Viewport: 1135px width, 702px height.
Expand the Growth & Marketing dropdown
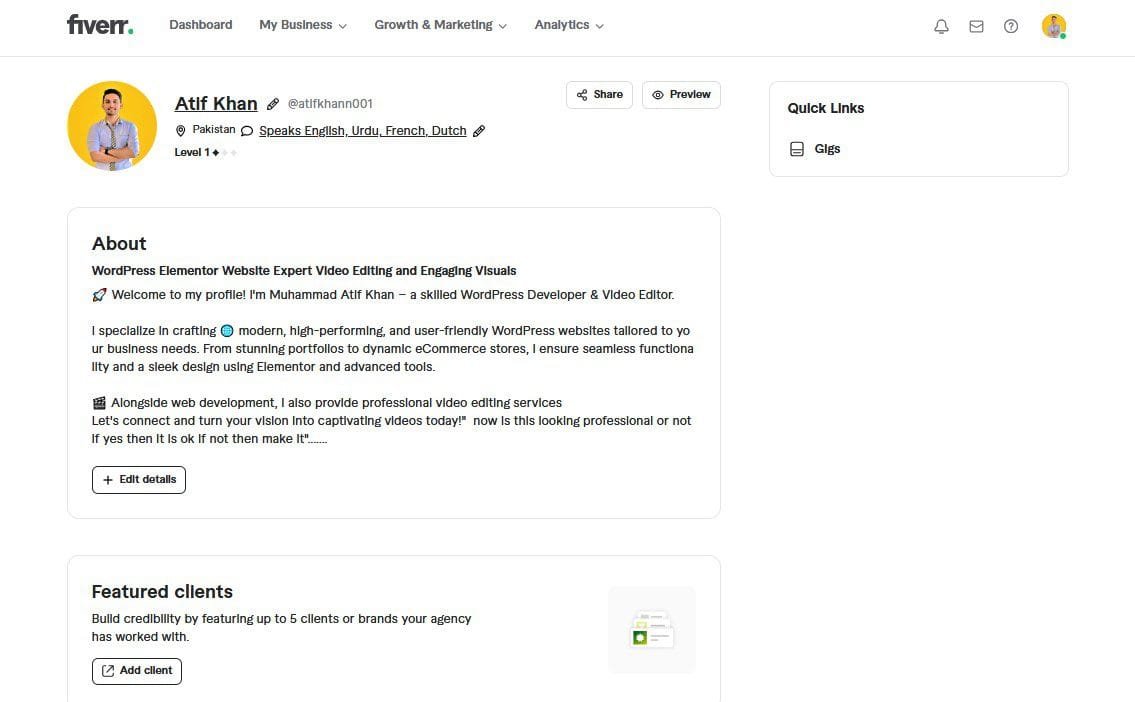point(440,25)
